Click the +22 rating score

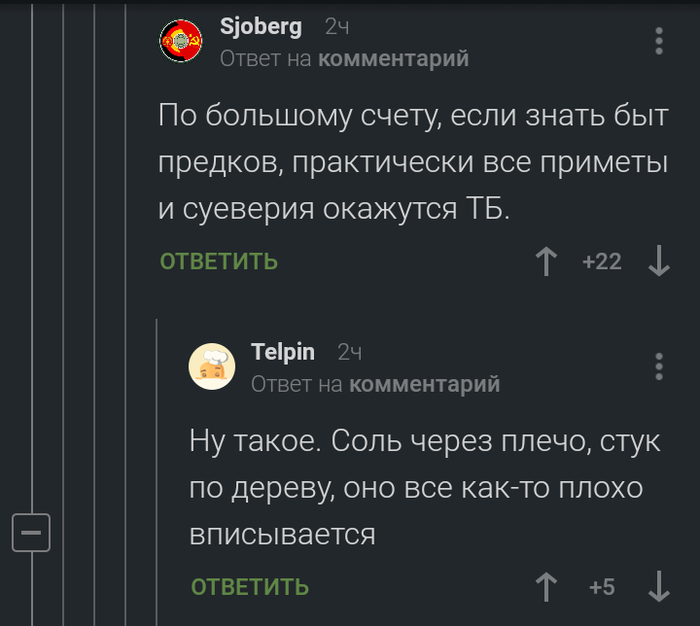[x=602, y=262]
